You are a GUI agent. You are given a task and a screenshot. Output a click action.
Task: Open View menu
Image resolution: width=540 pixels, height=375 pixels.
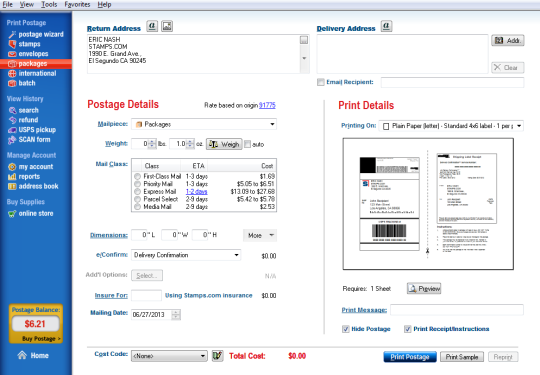click(27, 4)
